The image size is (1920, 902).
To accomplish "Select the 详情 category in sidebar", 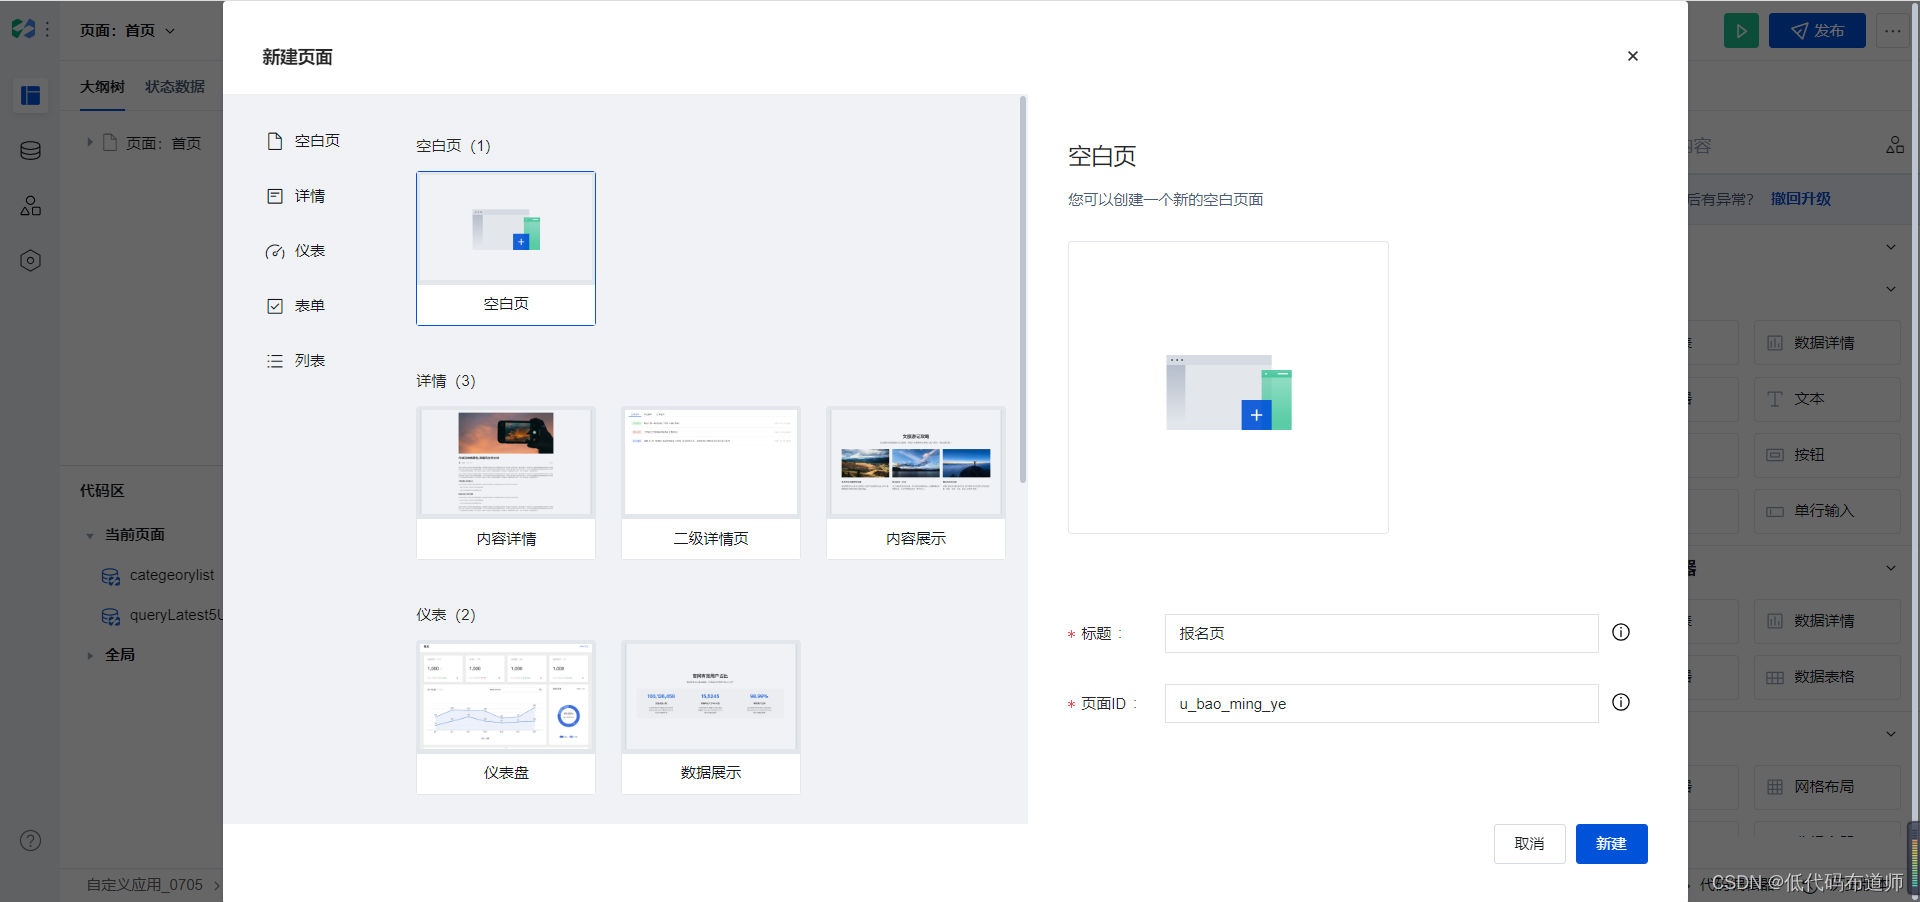I will [296, 196].
